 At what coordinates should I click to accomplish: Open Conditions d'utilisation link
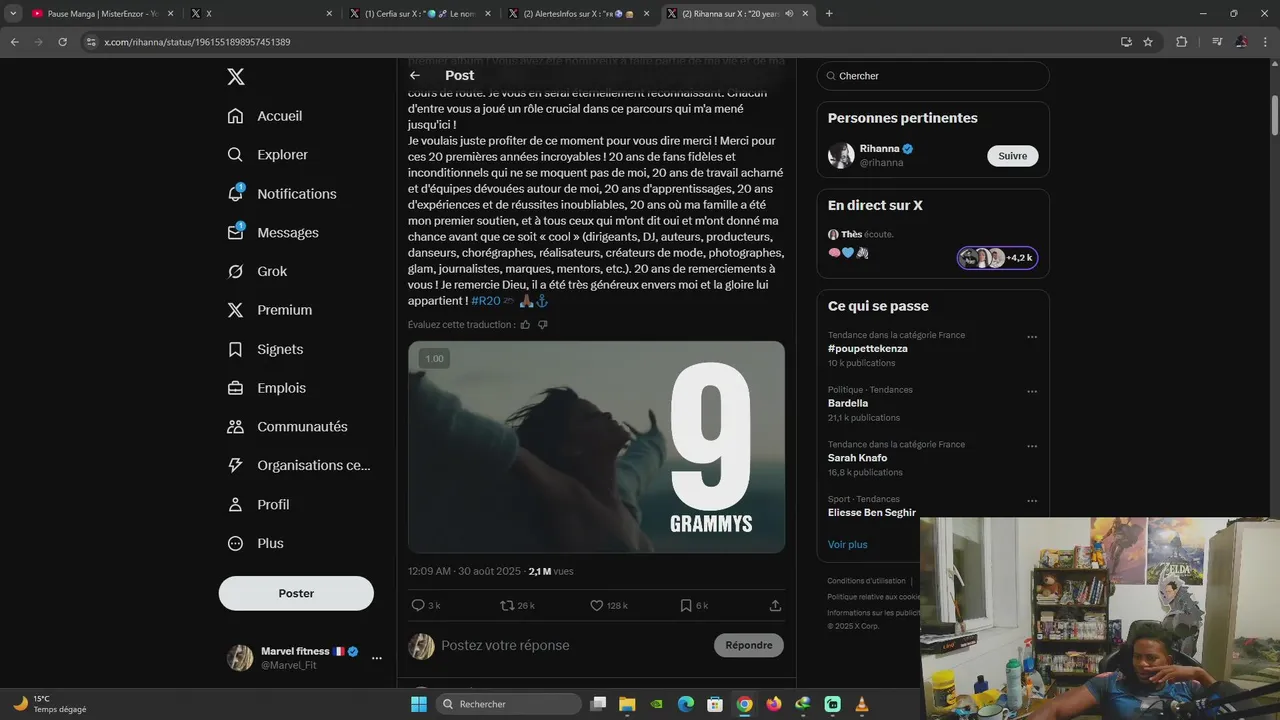866,581
